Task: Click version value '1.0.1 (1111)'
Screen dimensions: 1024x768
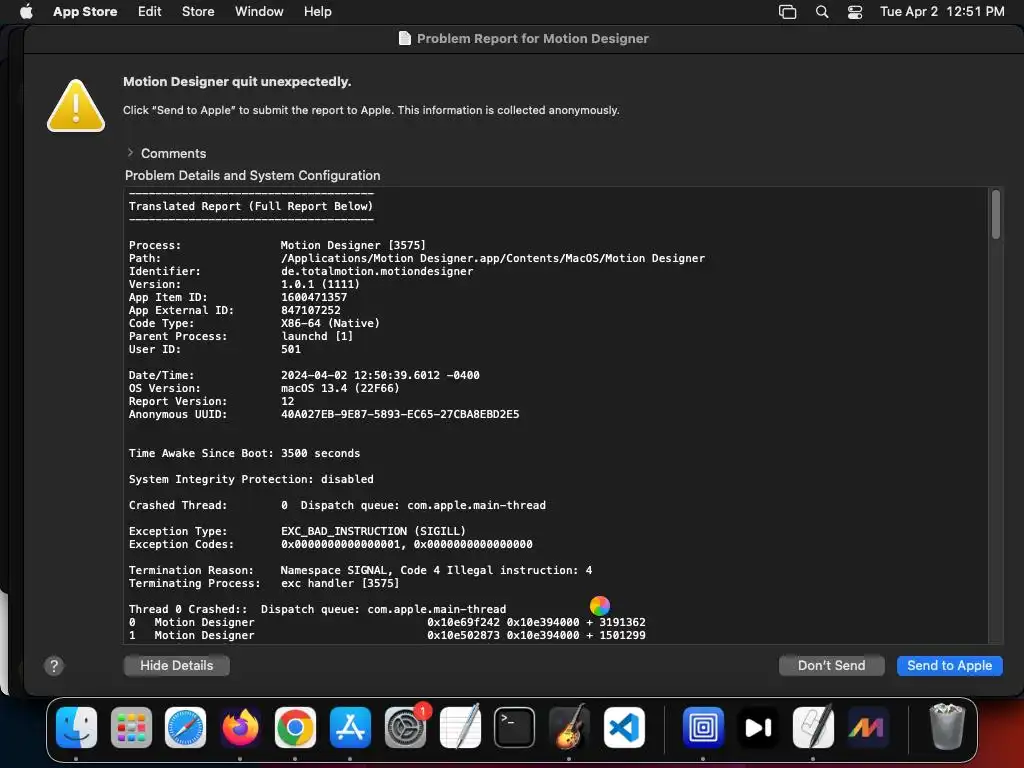Action: (320, 284)
